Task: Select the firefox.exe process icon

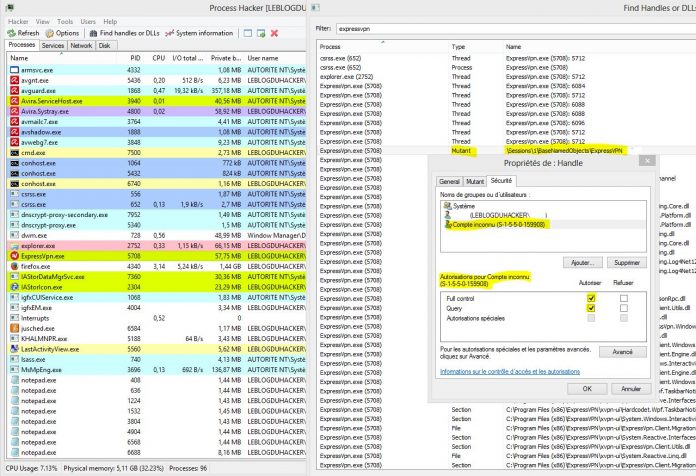Action: (x=14, y=266)
